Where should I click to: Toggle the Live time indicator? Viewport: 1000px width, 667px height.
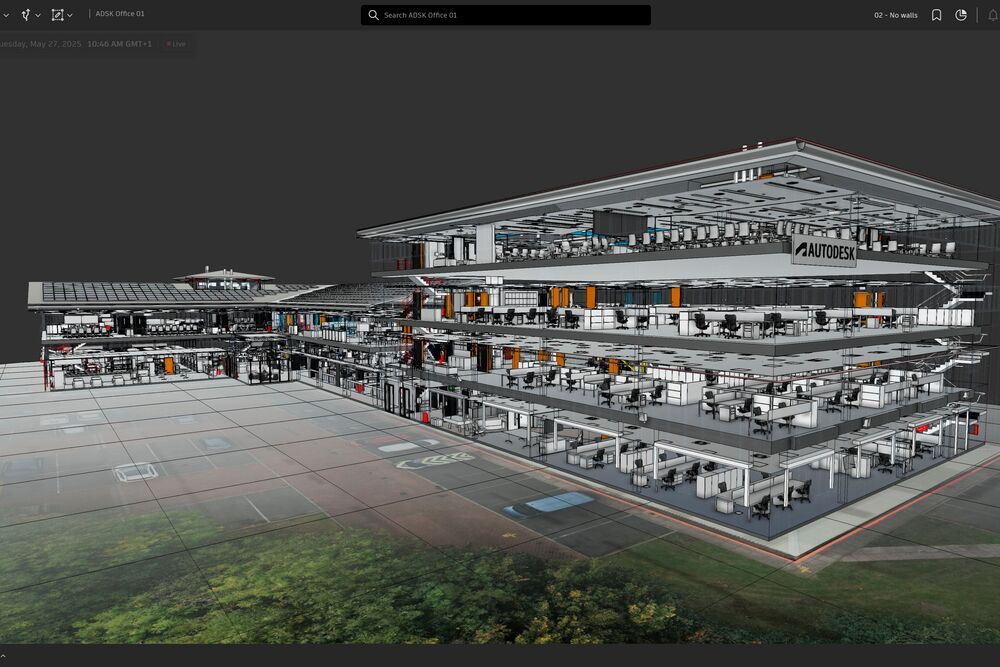coord(176,44)
